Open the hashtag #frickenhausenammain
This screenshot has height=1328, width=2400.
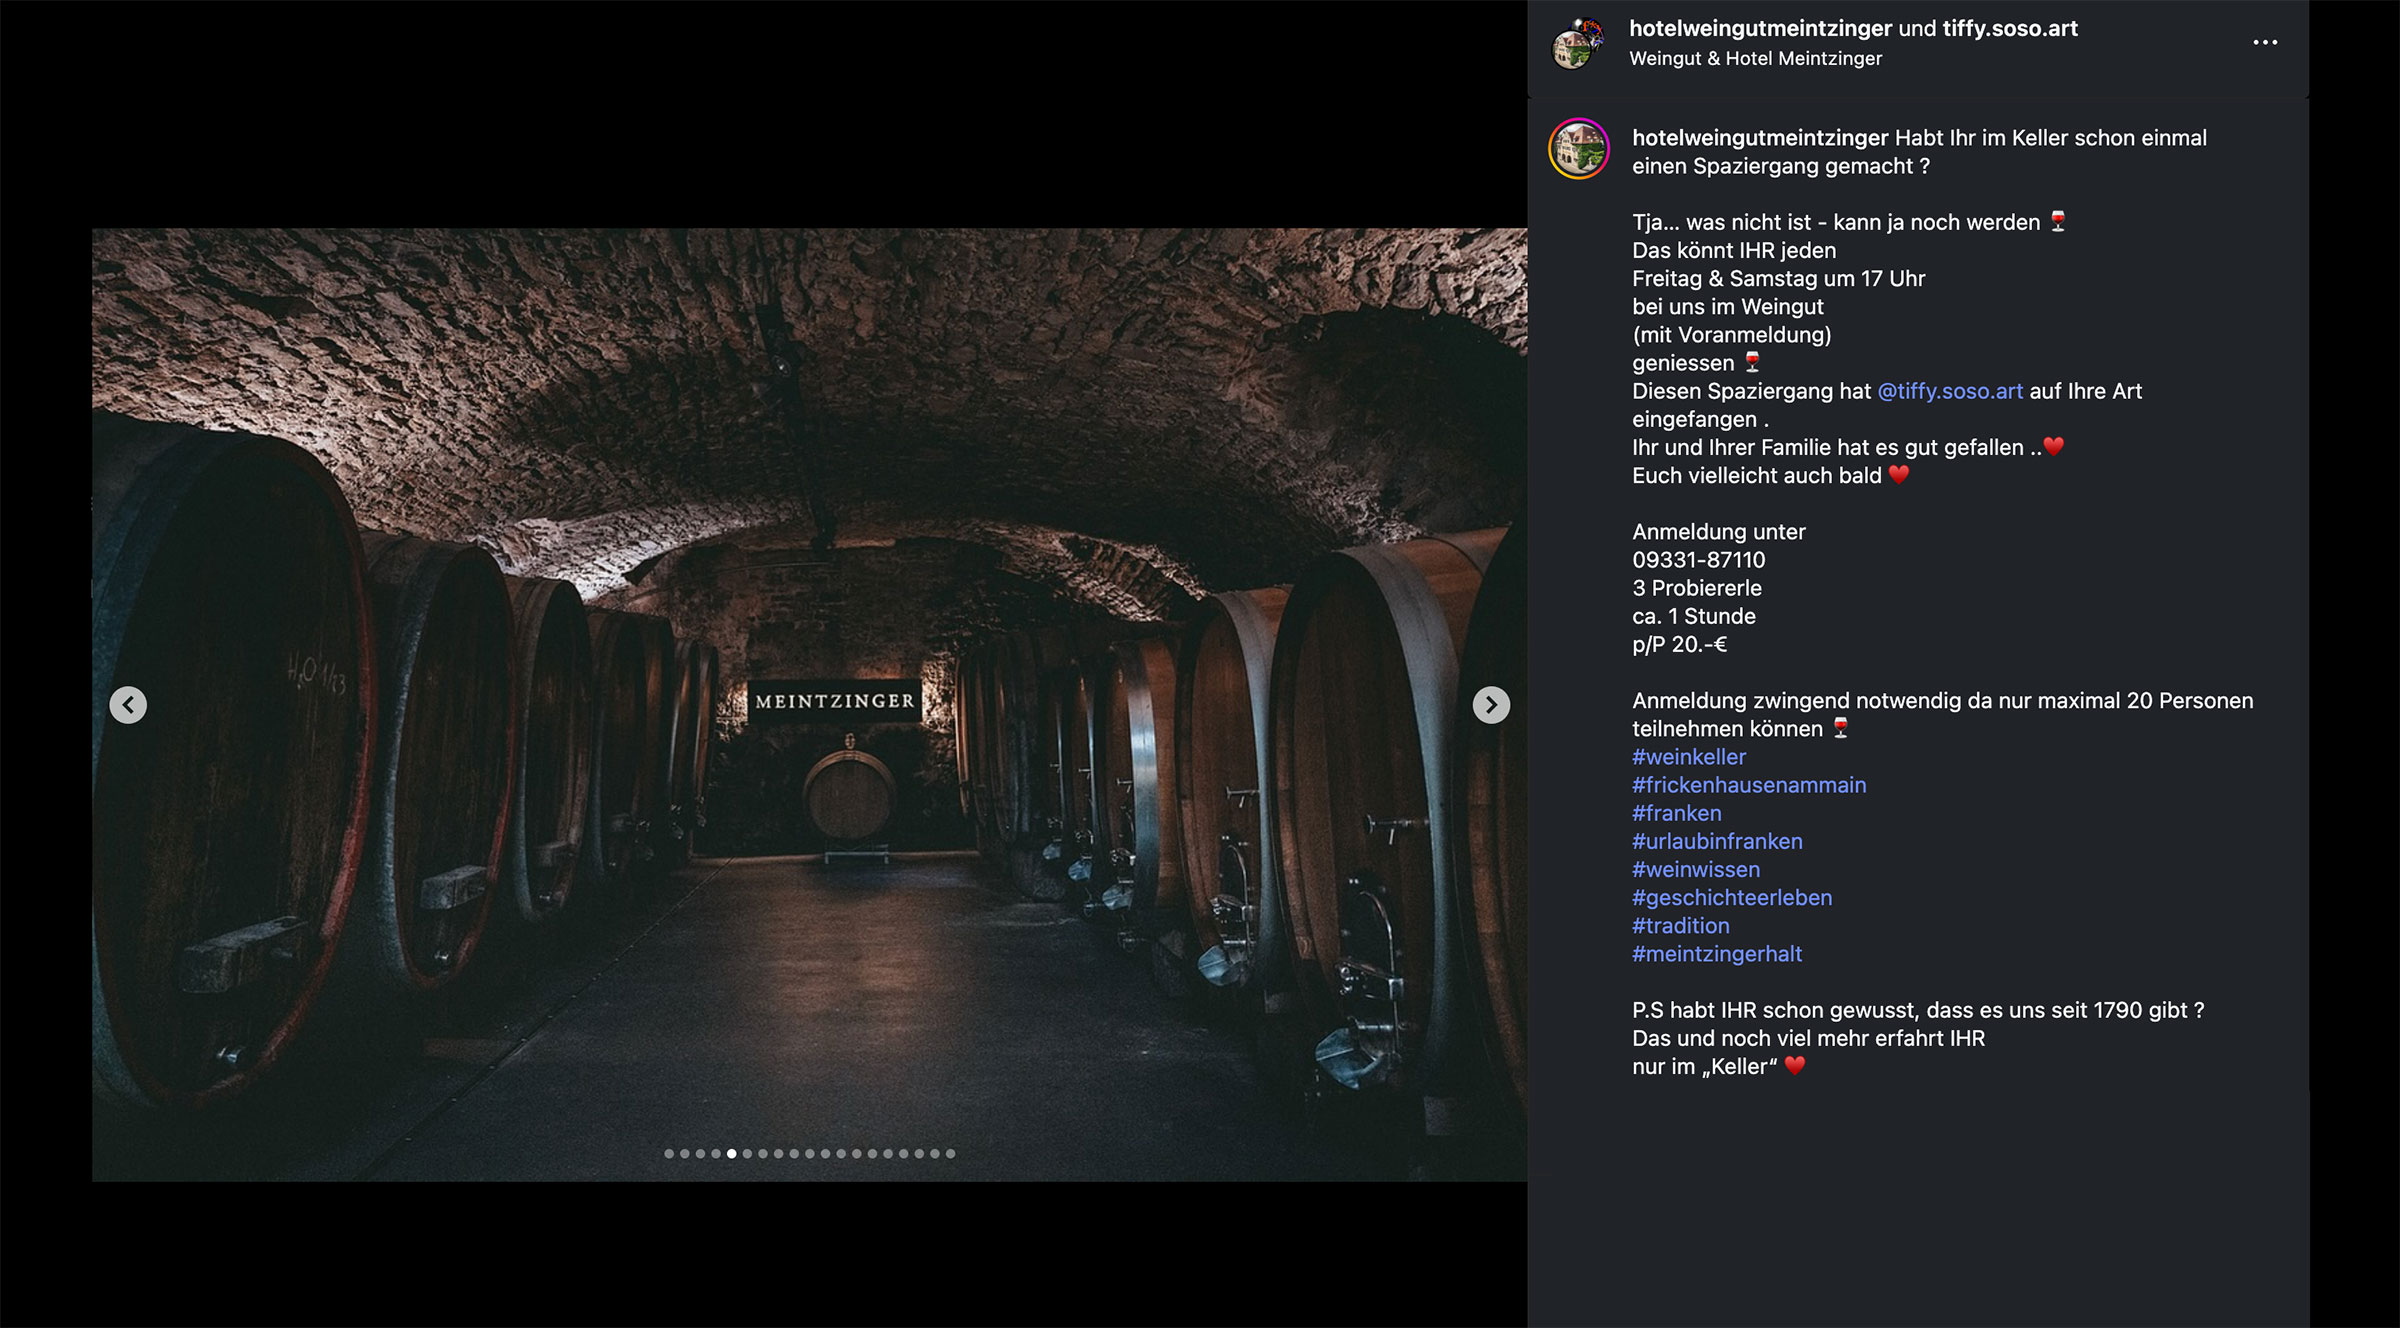1748,785
